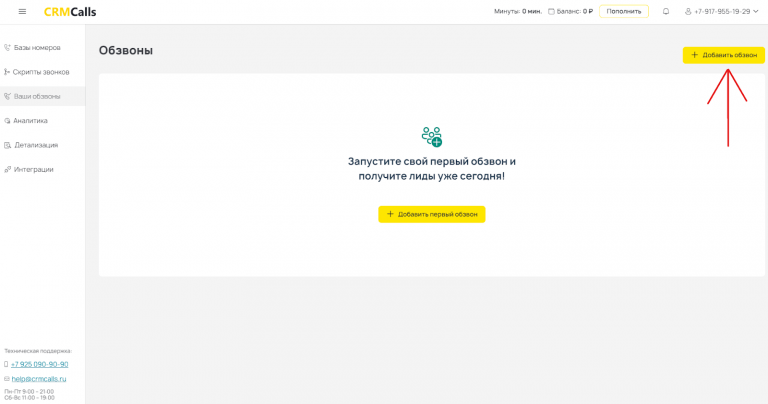
Task: Click the top-right Добавить обзвон button
Action: (723, 55)
